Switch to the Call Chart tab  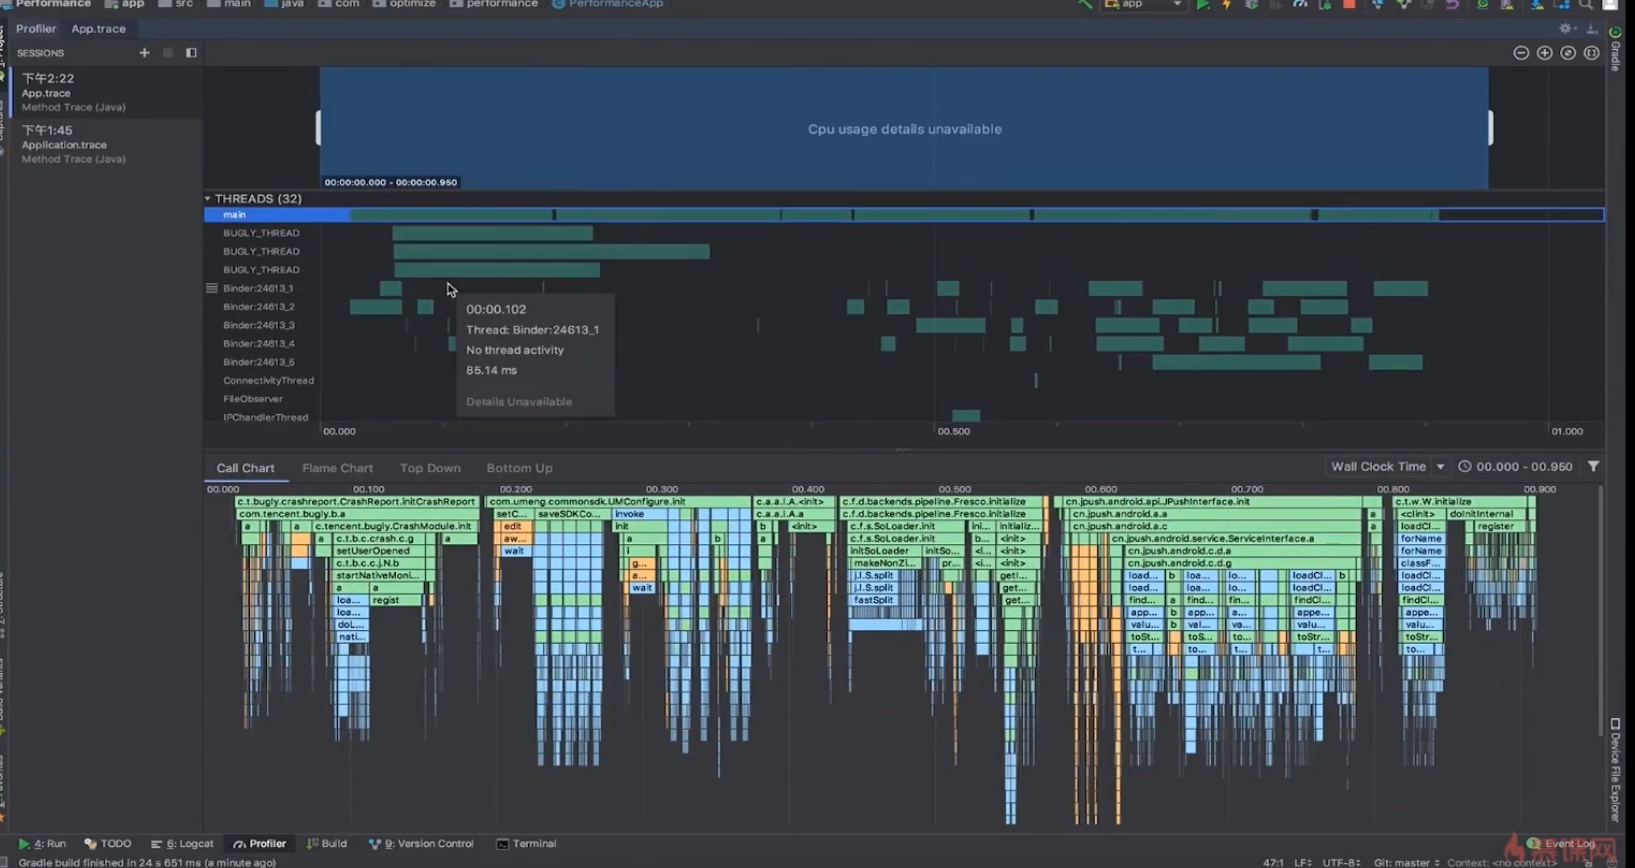[x=245, y=468]
